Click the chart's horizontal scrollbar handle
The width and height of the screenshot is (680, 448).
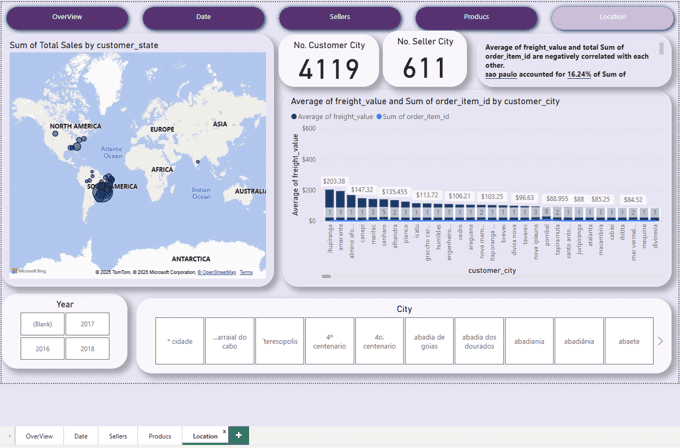click(326, 276)
